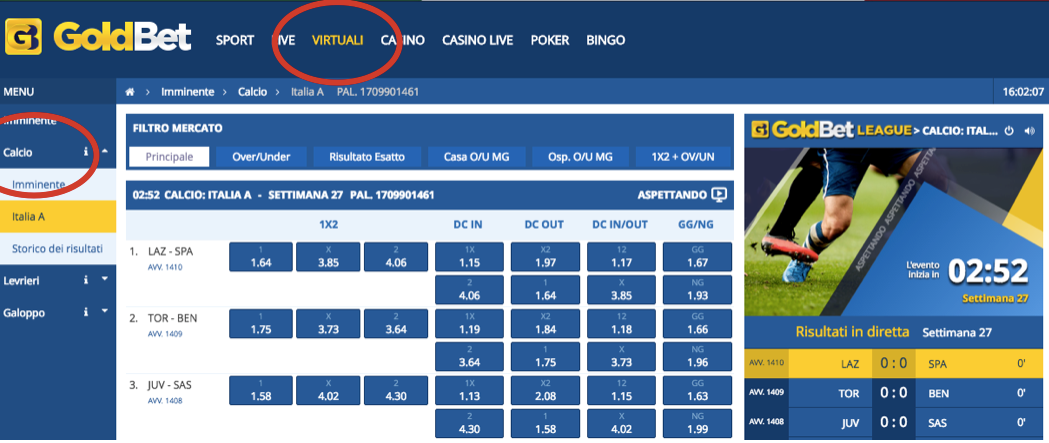
Task: Select LAZ - SPA DC OUT X2 at 1.97
Action: click(545, 257)
